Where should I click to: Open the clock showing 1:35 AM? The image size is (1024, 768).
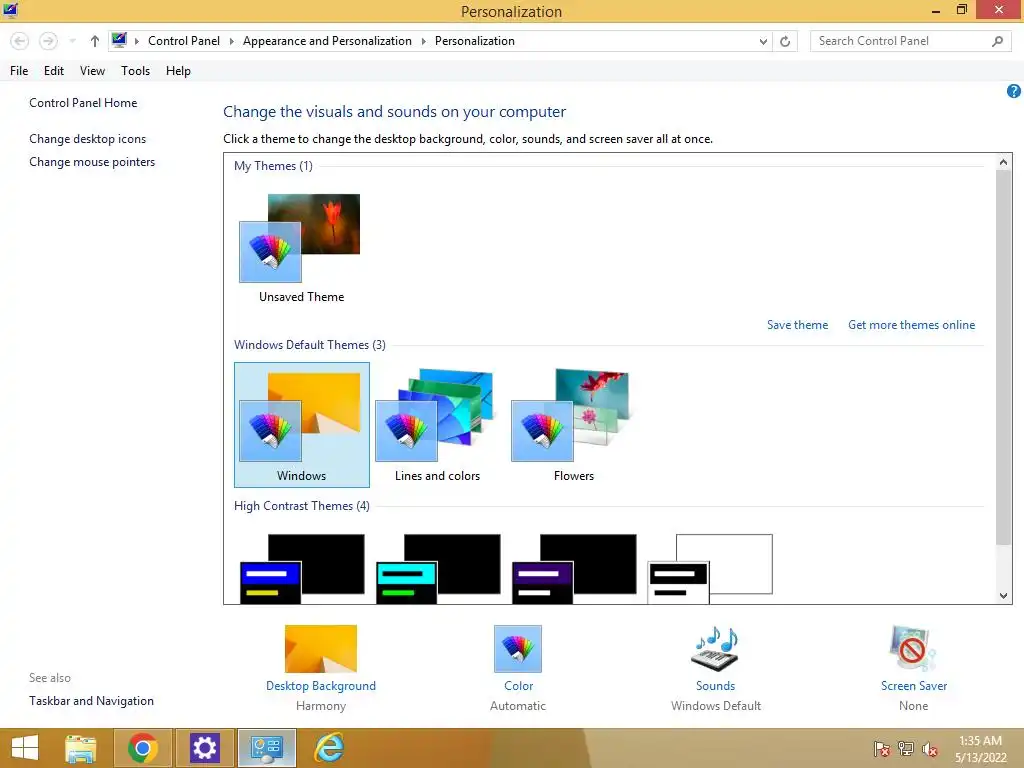[980, 749]
